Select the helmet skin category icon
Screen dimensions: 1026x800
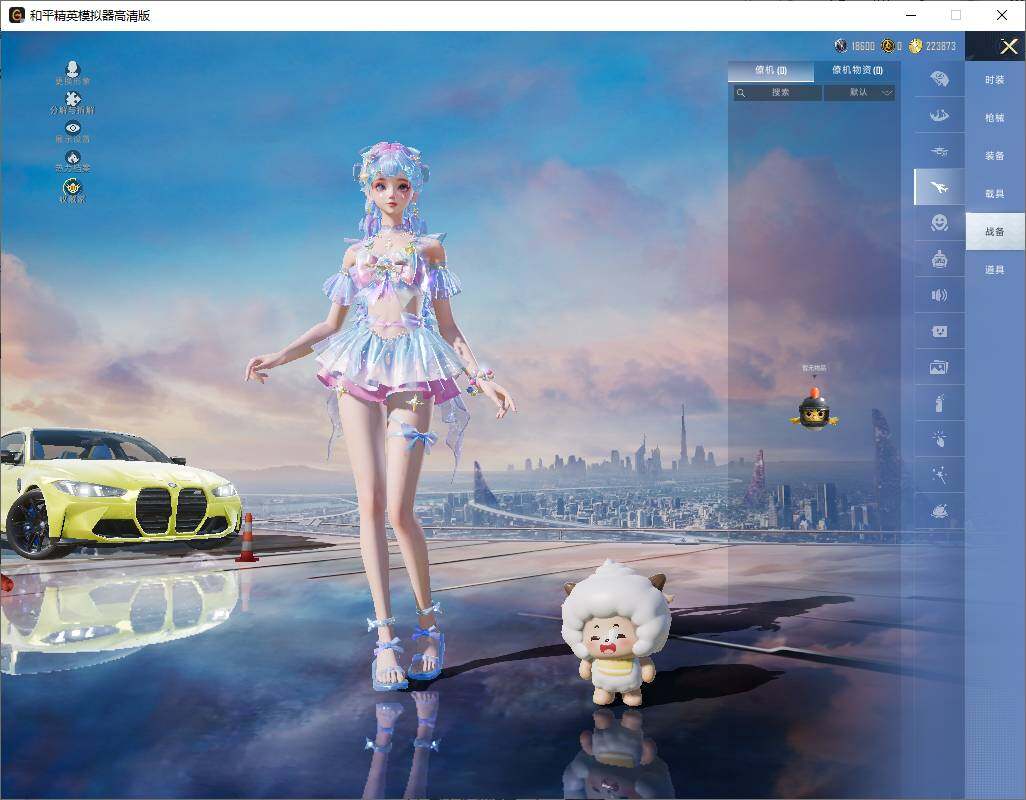click(x=940, y=78)
